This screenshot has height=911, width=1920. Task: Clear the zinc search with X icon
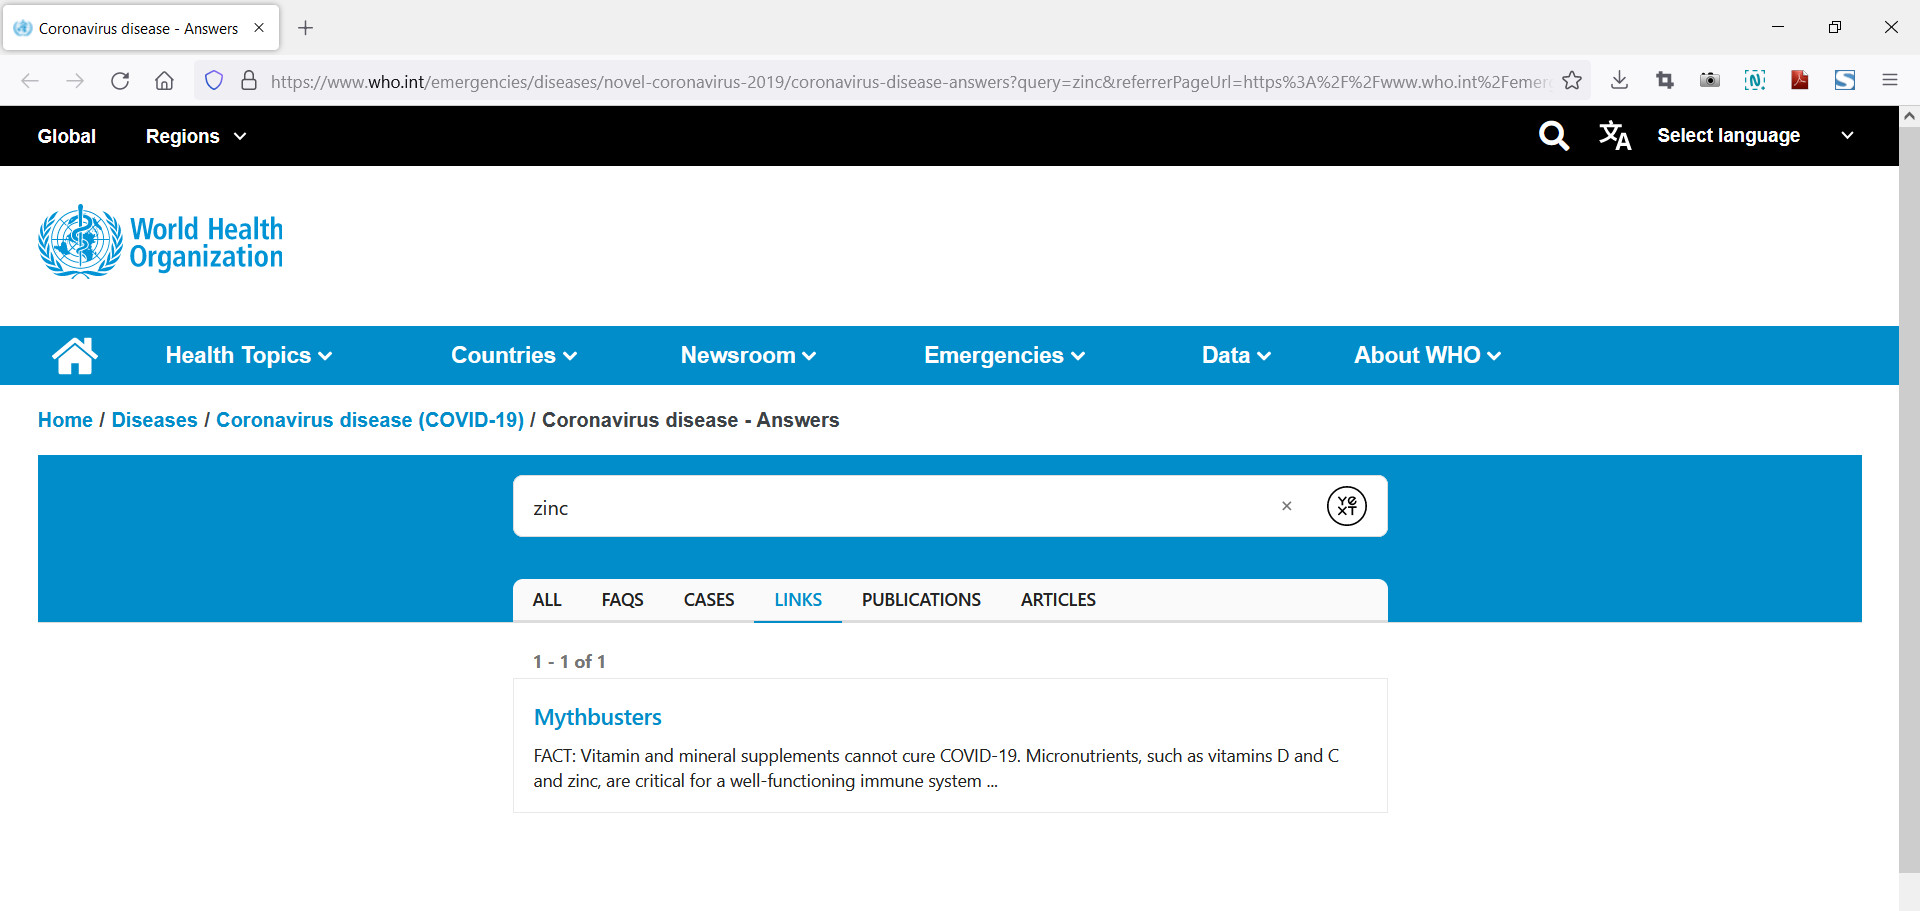1287,506
